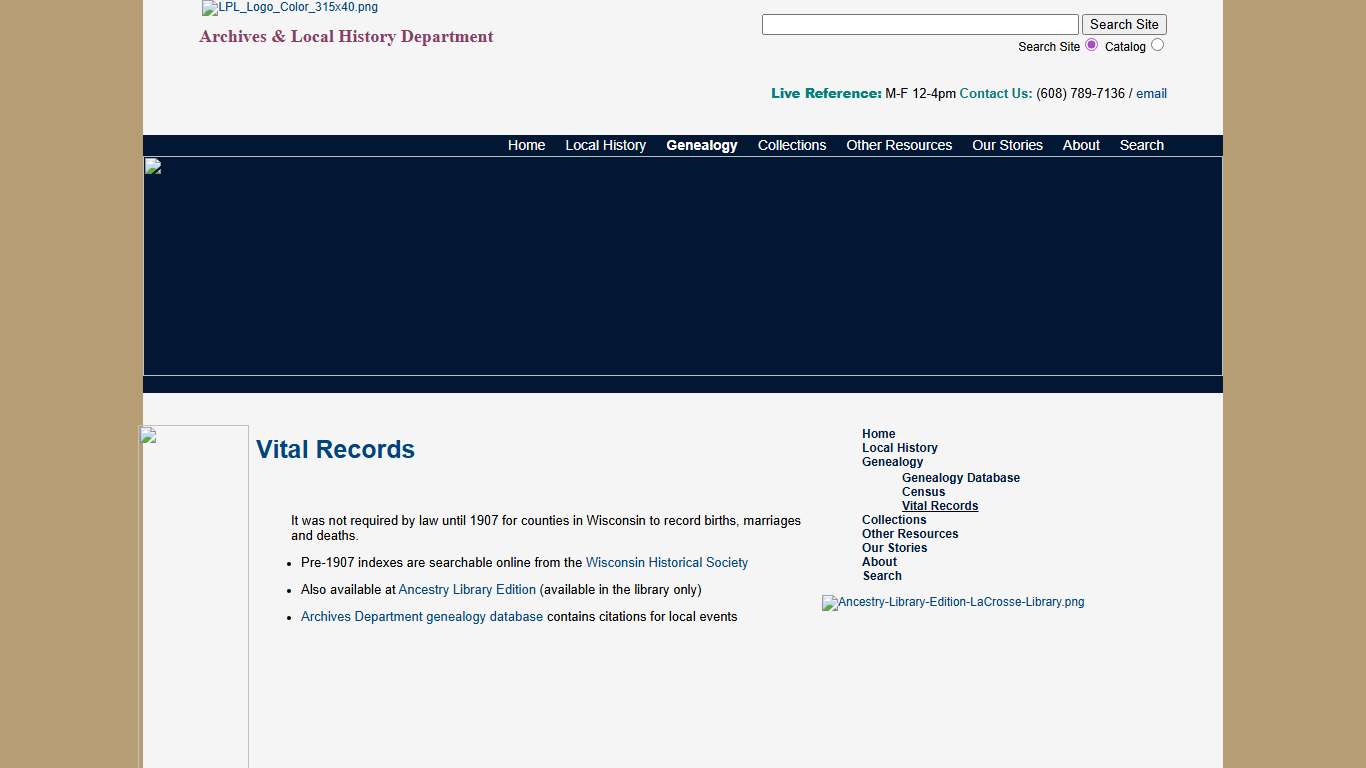Click the LPL_Logo_Color broken image placeholder
The height and width of the screenshot is (768, 1366).
289,8
